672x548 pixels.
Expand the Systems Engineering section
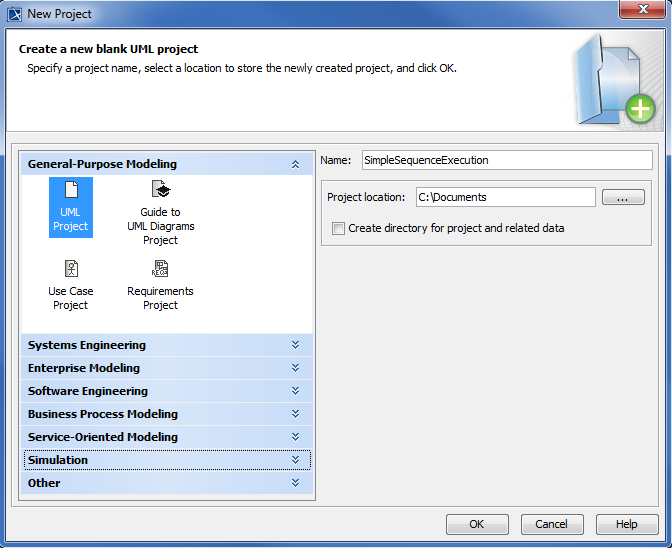point(167,345)
